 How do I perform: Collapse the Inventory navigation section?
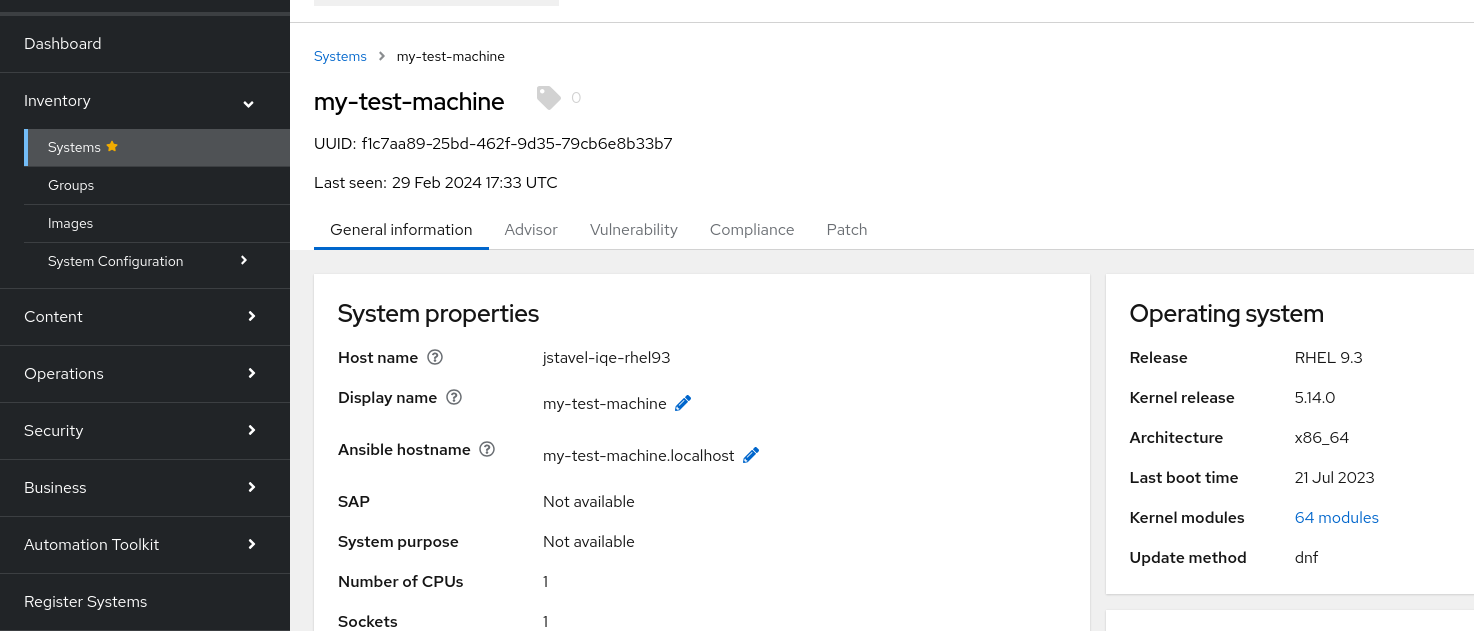[248, 102]
